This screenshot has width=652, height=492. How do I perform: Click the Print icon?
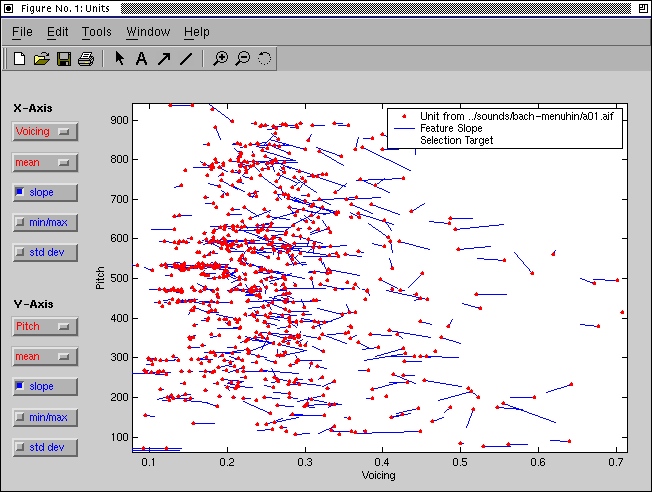pyautogui.click(x=86, y=59)
